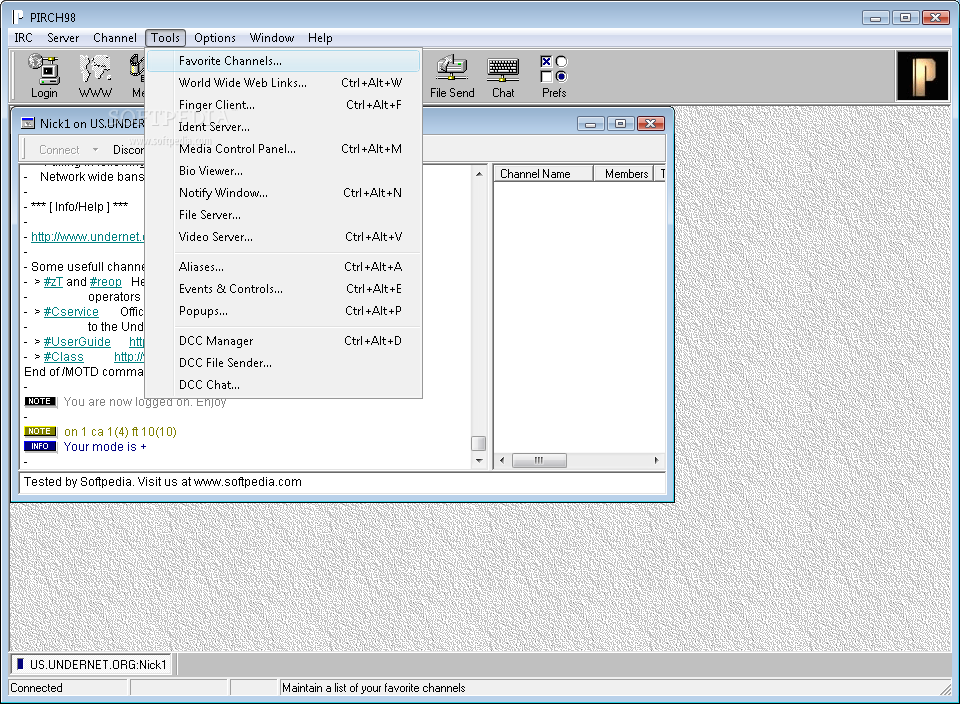Sort by Members column header
This screenshot has height=704, width=960.
[x=624, y=174]
